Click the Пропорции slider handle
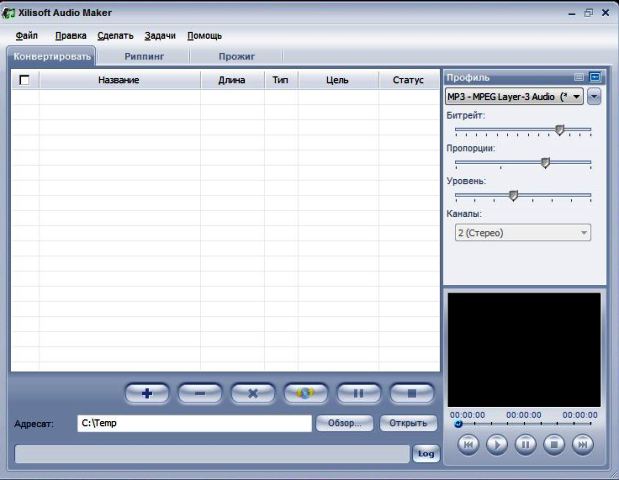619x480 pixels. [x=545, y=163]
